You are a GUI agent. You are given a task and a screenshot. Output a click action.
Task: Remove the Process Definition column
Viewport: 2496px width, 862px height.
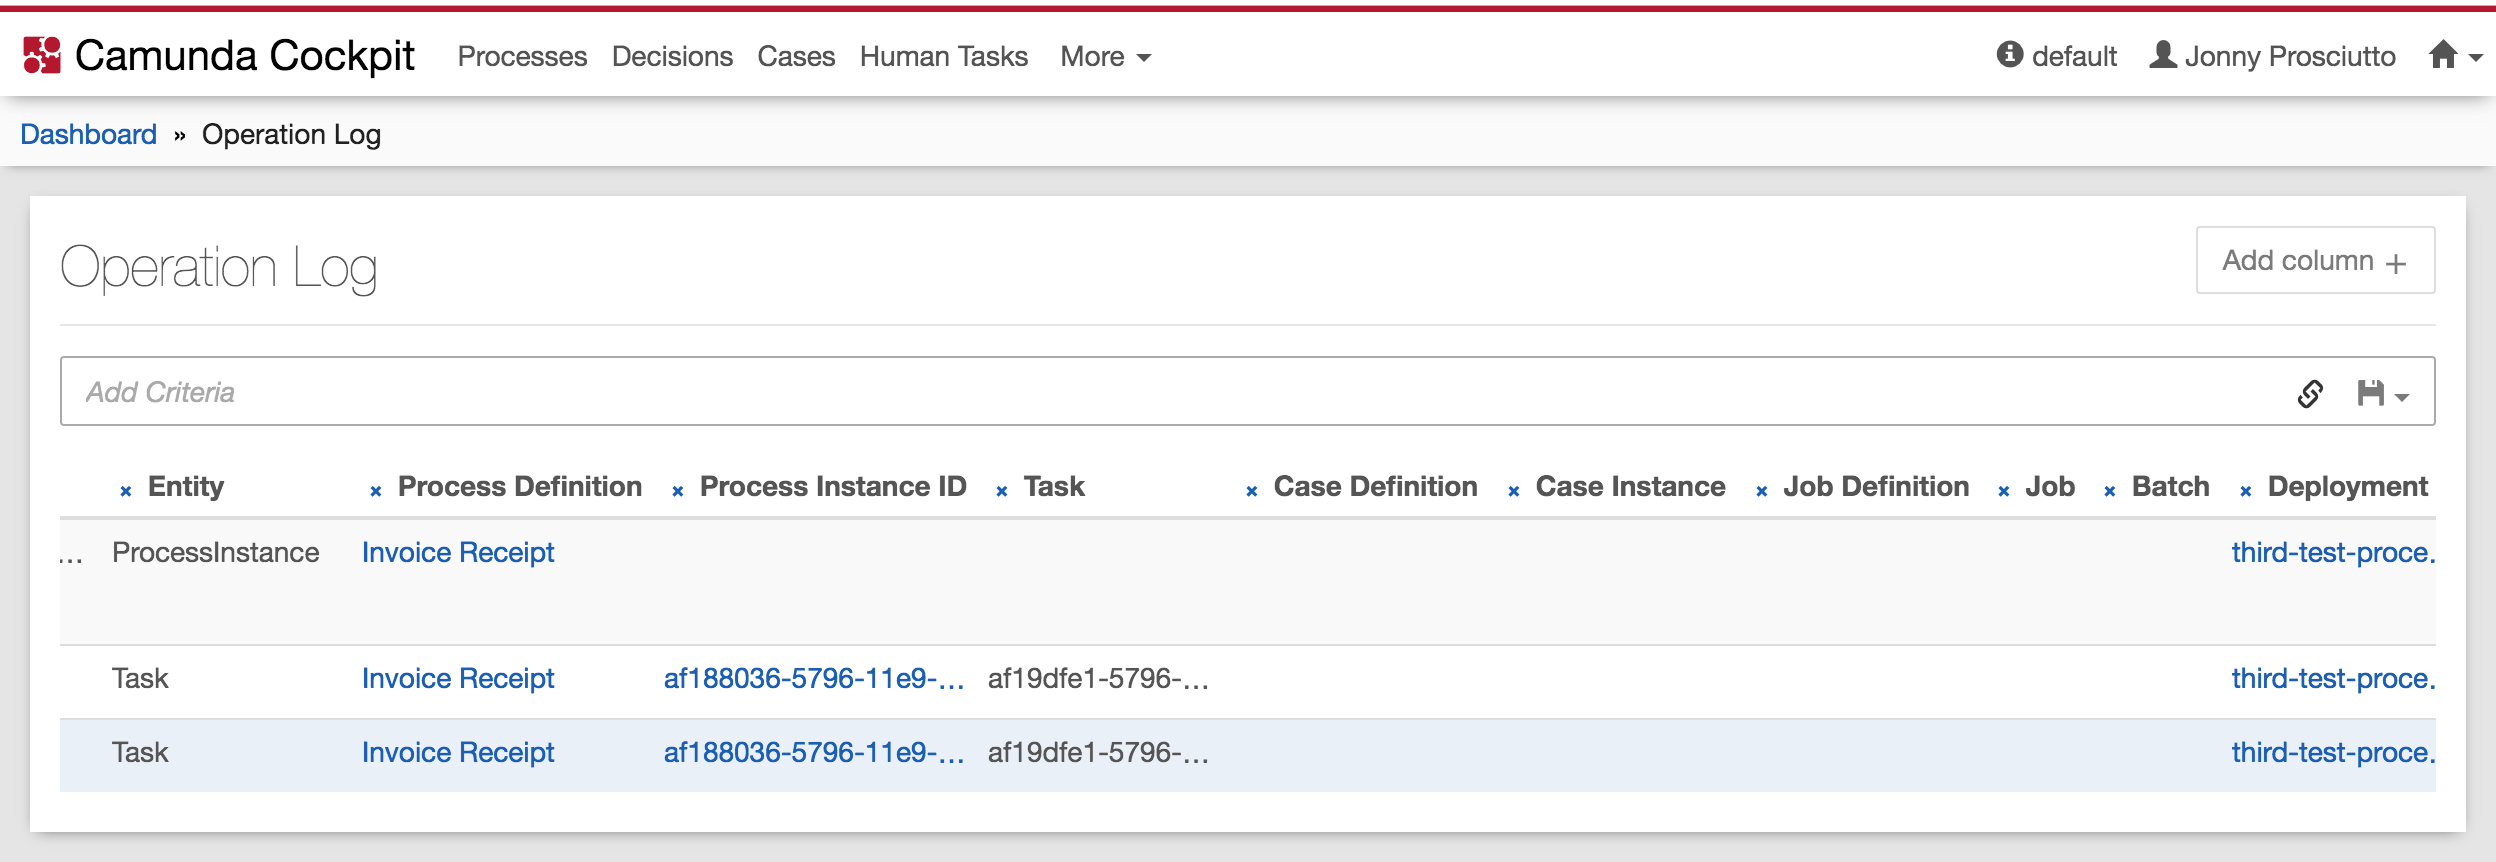point(376,491)
